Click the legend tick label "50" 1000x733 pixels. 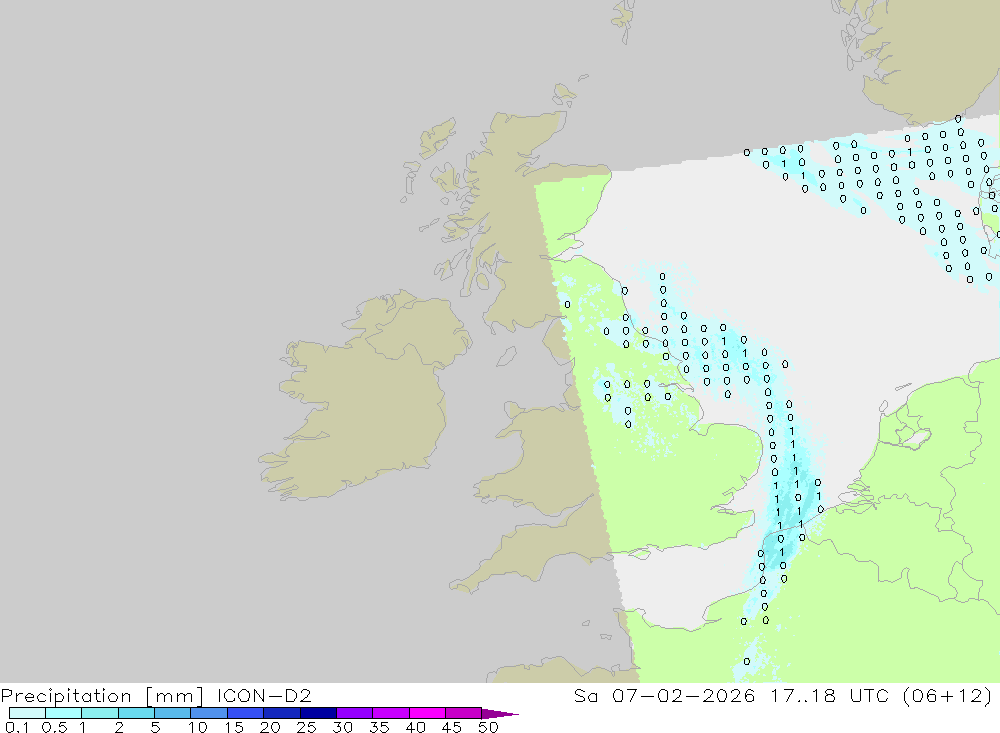coord(488,727)
